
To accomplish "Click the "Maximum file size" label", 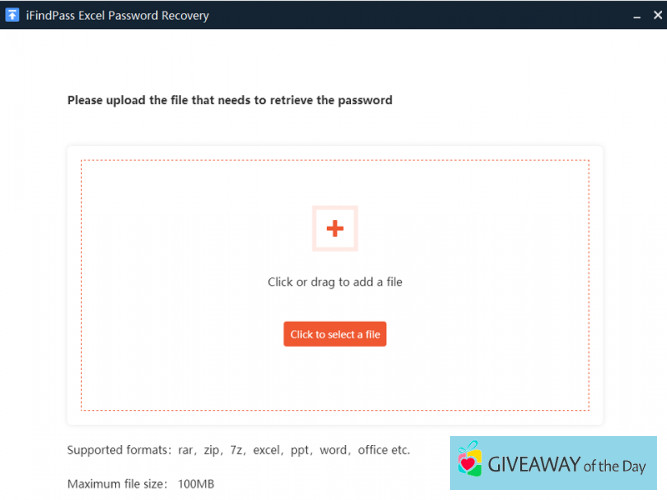I will 114,484.
